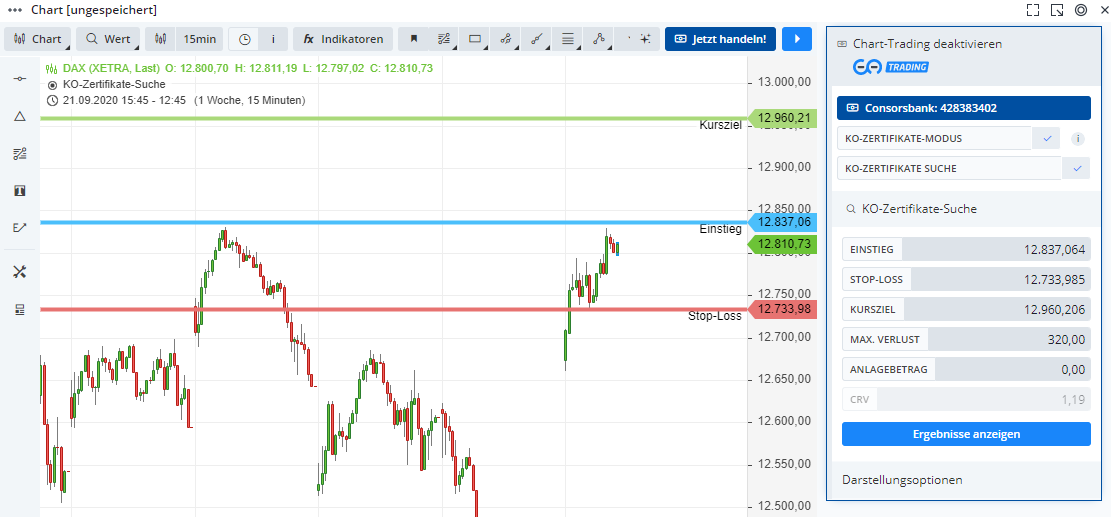The height and width of the screenshot is (517, 1117).
Task: Click the fullscreen brackets icon at top right
Action: (1033, 10)
